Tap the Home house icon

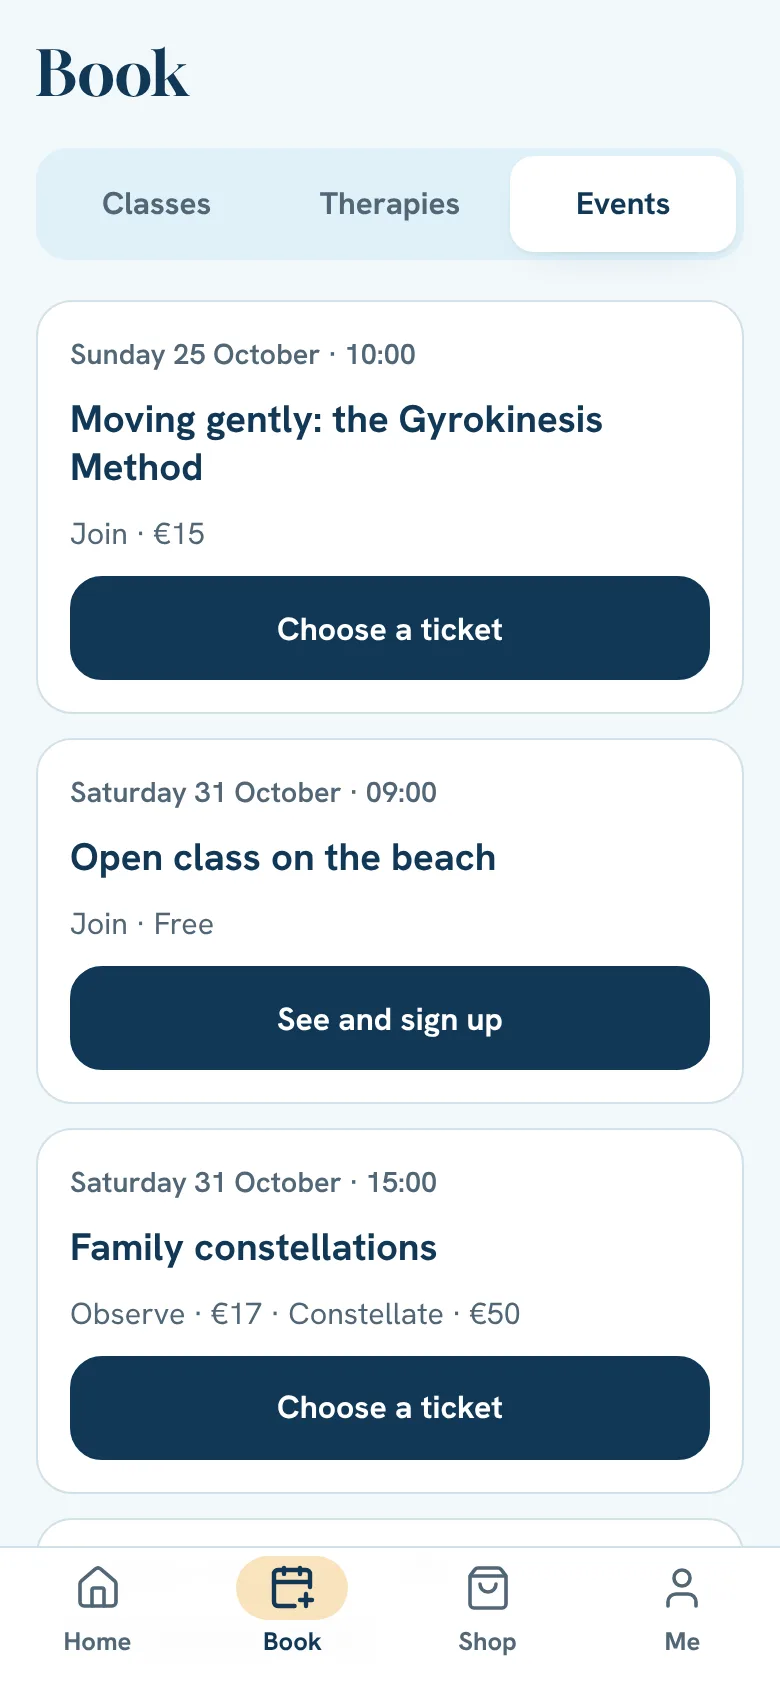click(x=97, y=1587)
